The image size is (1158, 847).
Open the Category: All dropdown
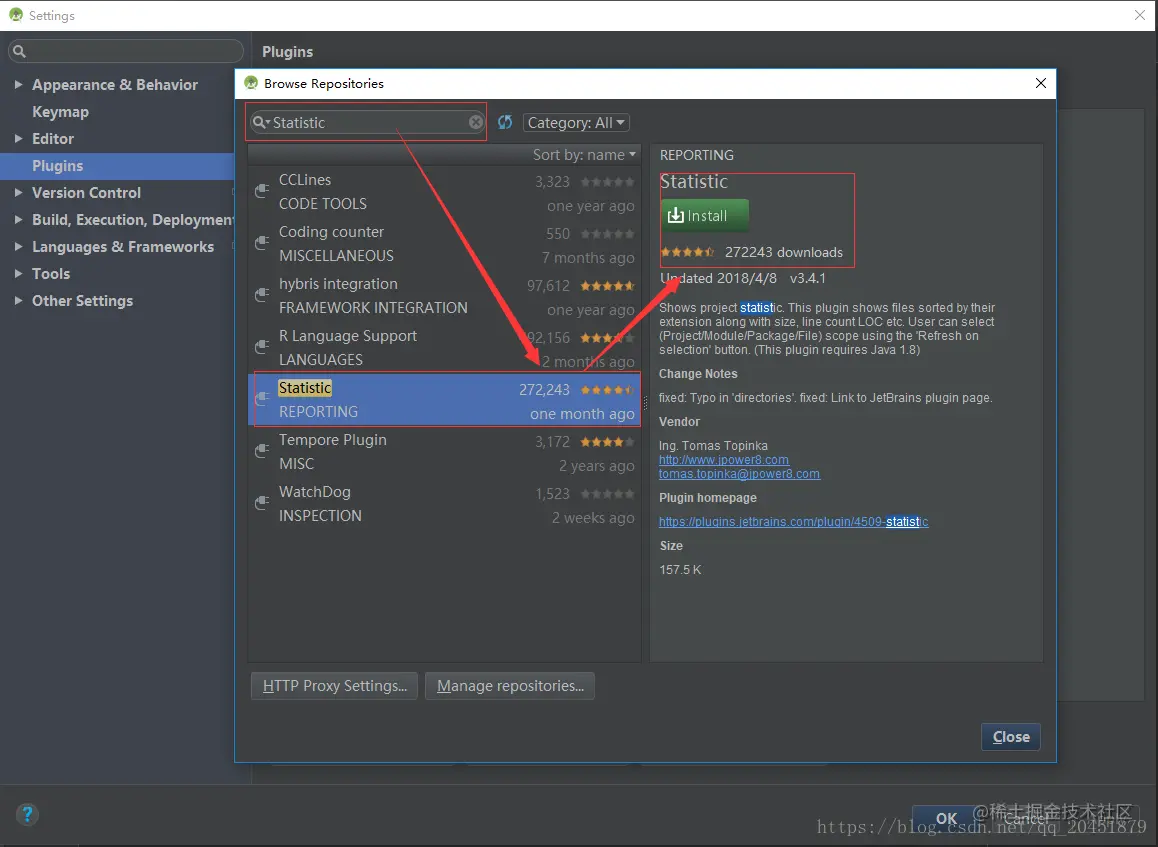tap(576, 123)
